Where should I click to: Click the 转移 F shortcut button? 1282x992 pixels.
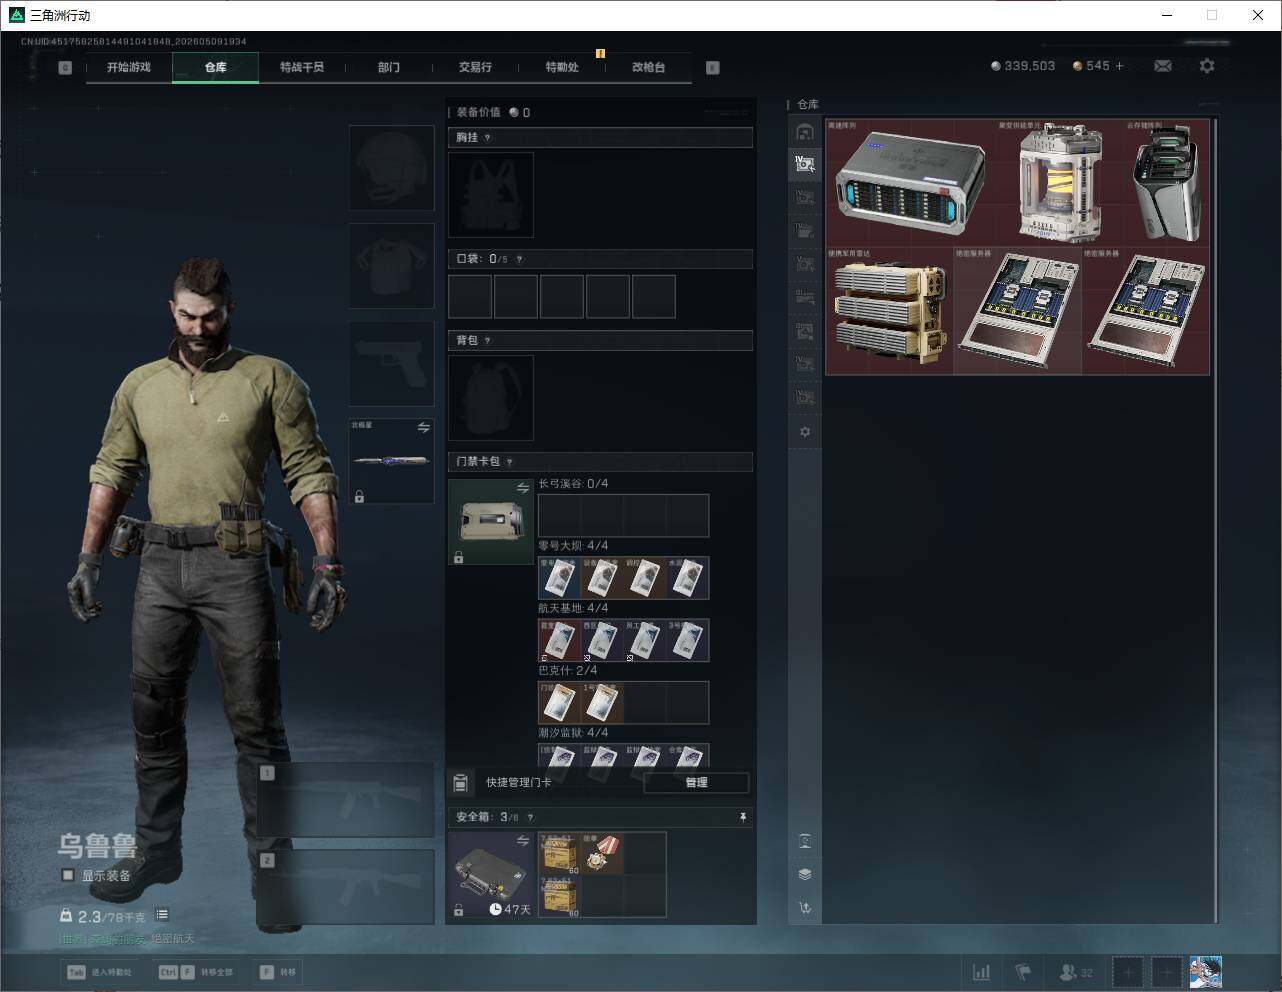click(278, 972)
